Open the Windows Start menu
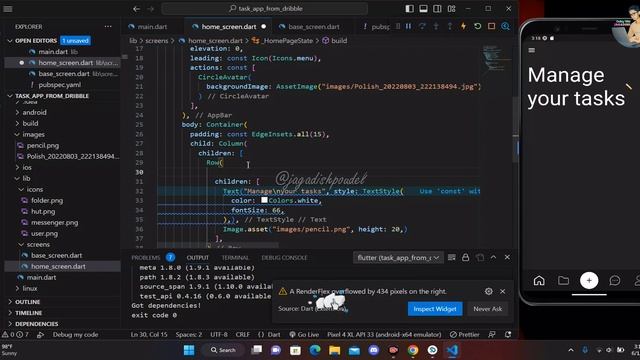640x360 pixels. click(189, 350)
